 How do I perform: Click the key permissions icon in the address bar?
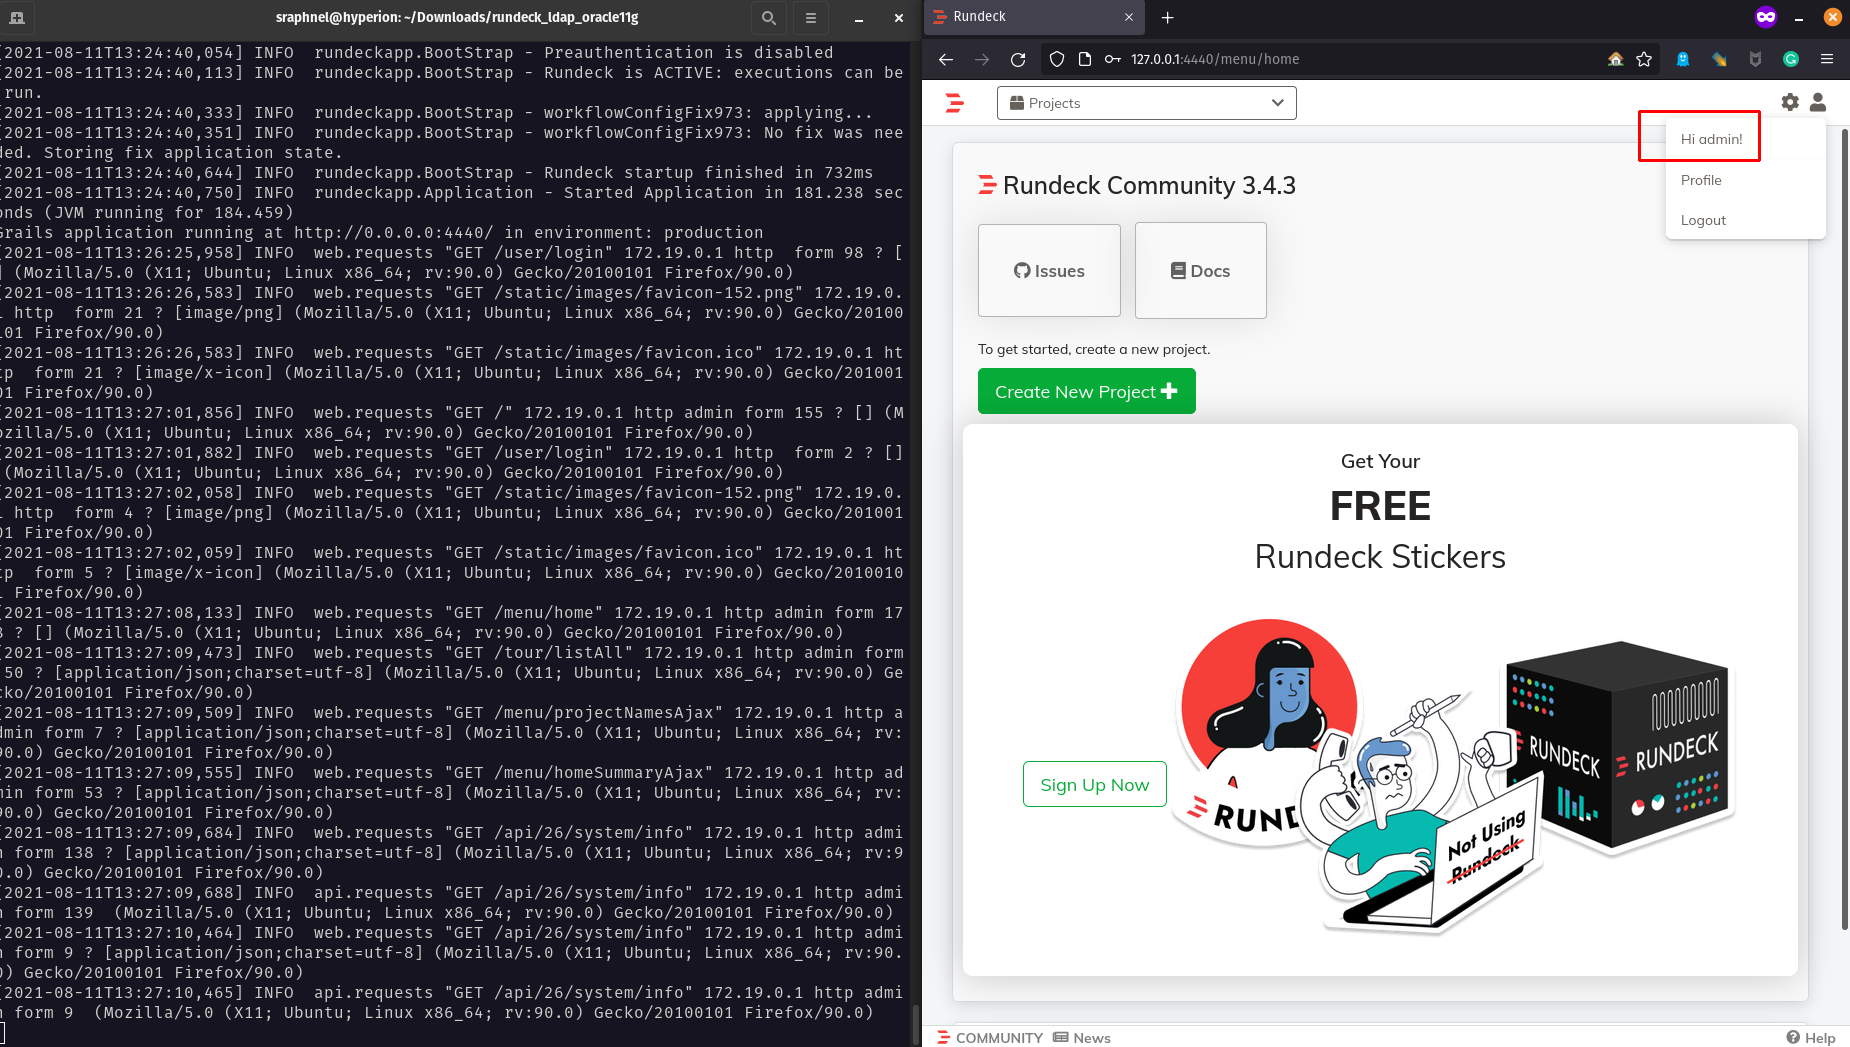pos(1112,59)
